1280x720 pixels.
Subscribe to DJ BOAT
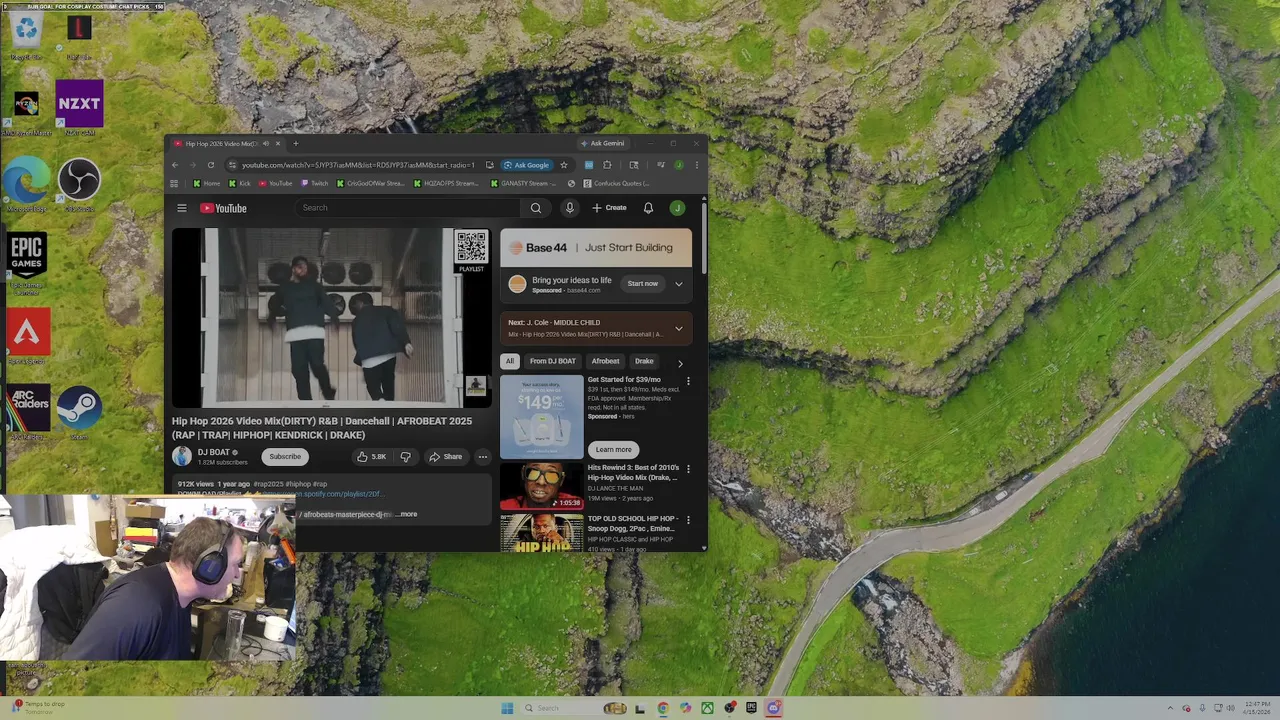[285, 457]
